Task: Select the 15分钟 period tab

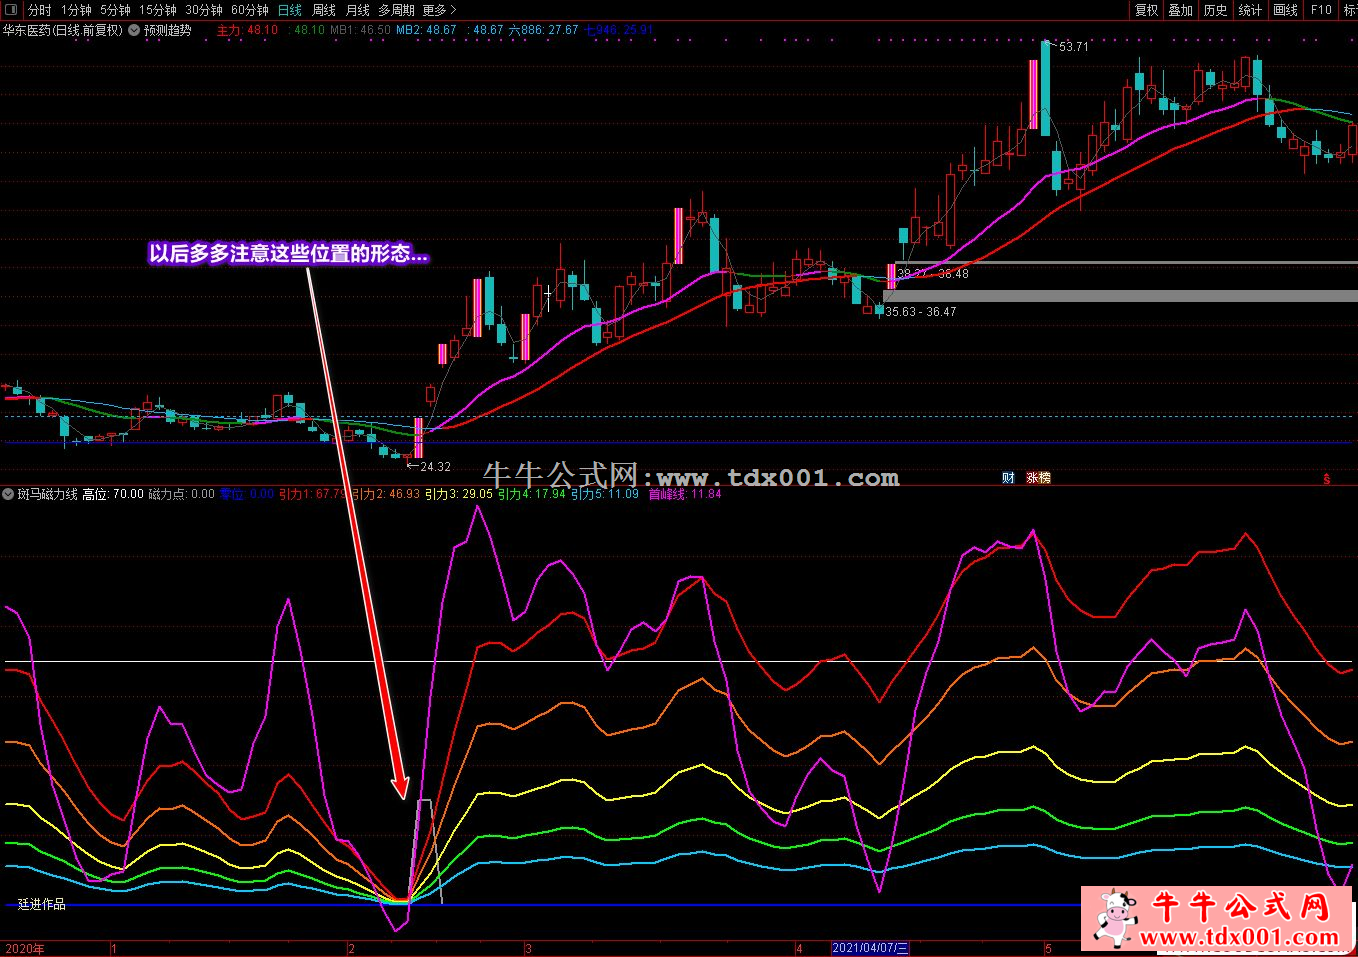Action: pyautogui.click(x=157, y=10)
